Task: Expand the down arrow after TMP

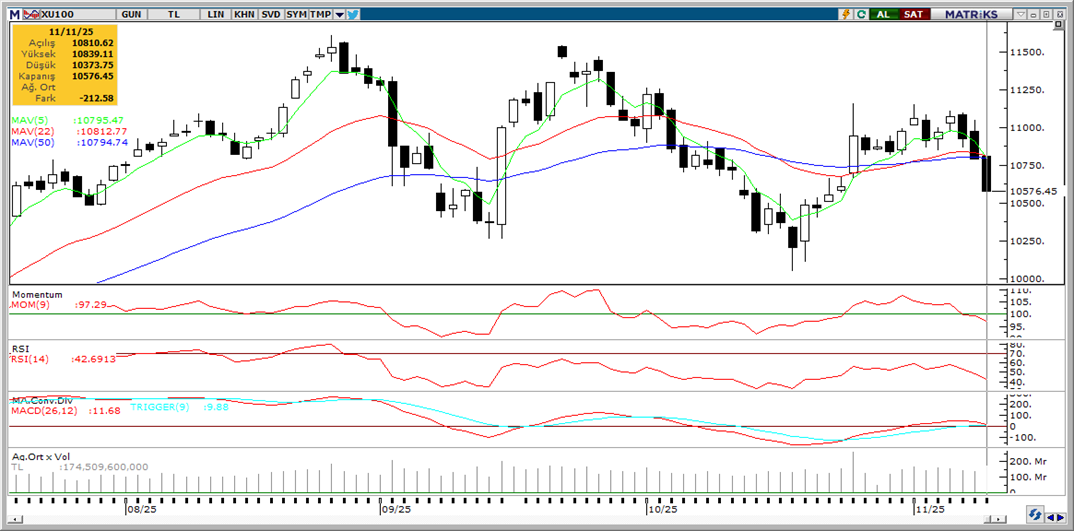Action: (x=340, y=15)
